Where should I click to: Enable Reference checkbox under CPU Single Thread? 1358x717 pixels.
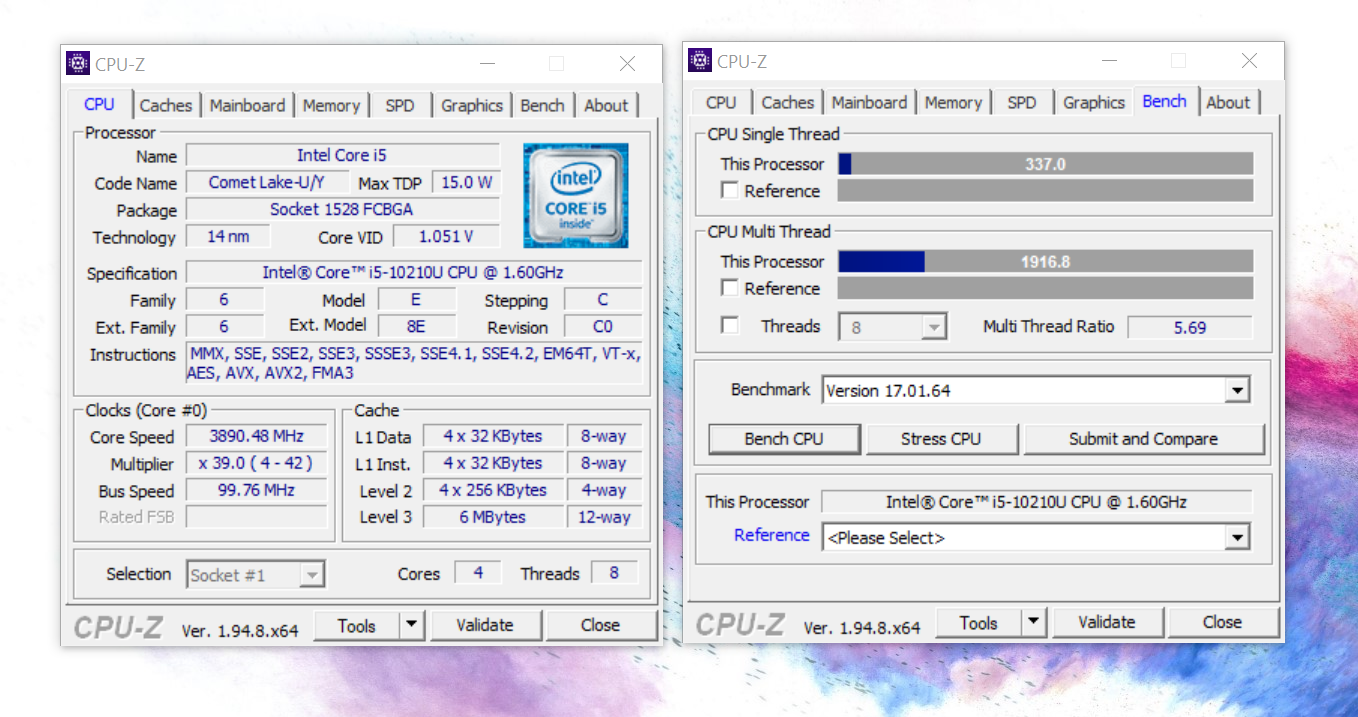tap(730, 190)
